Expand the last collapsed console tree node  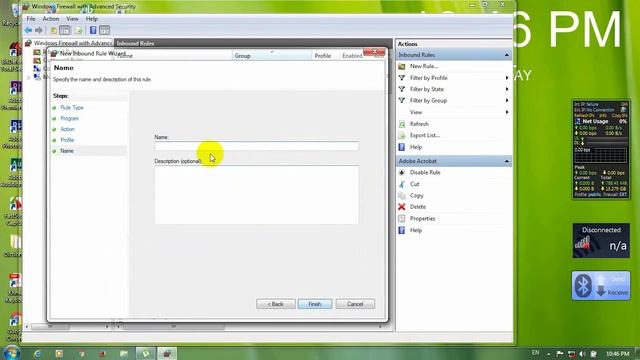29,77
